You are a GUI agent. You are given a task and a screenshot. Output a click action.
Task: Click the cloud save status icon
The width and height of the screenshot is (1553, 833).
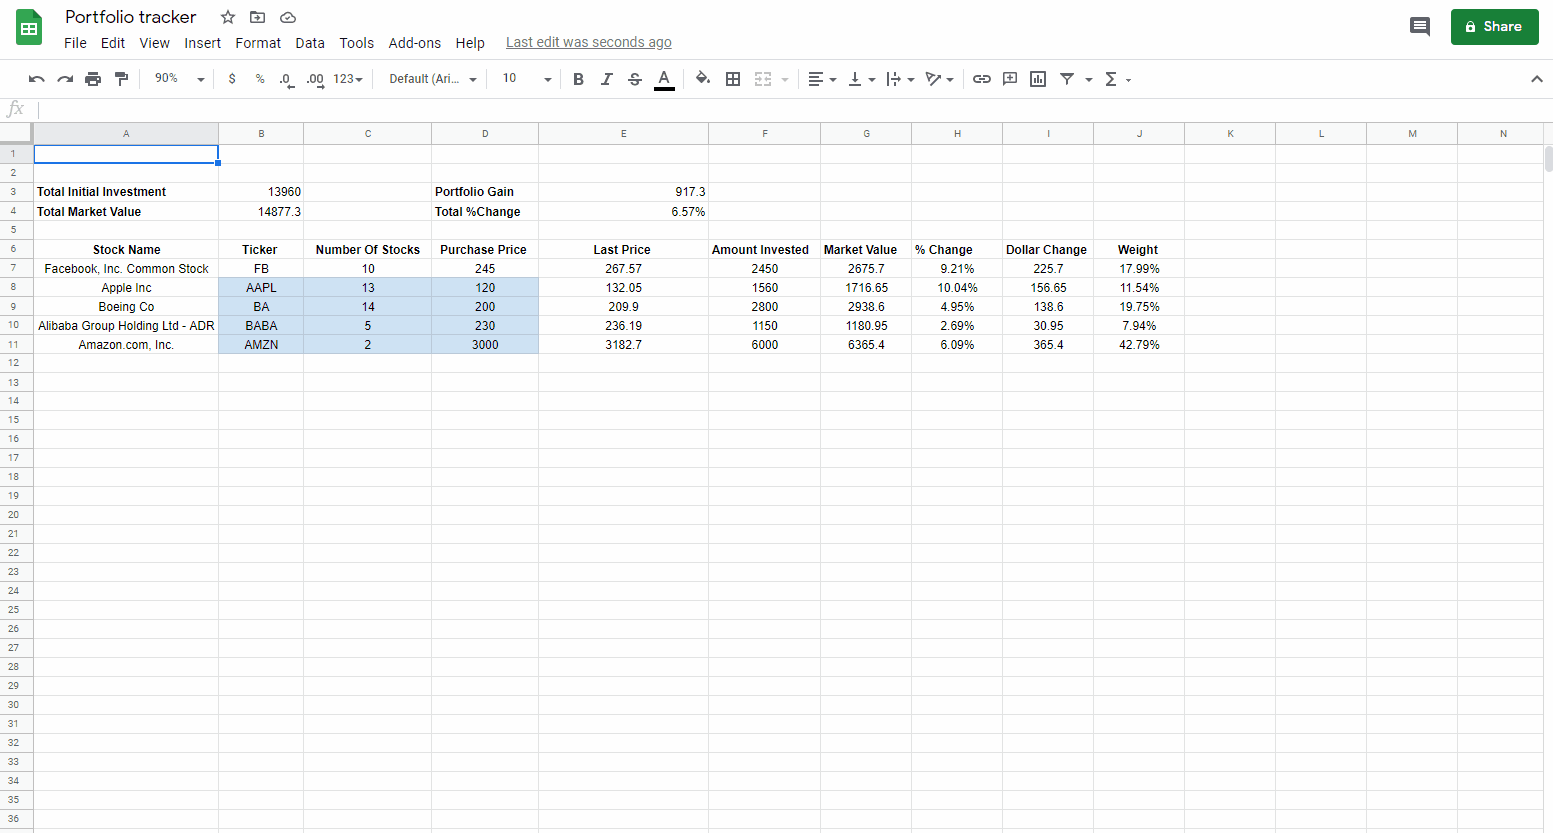click(288, 17)
